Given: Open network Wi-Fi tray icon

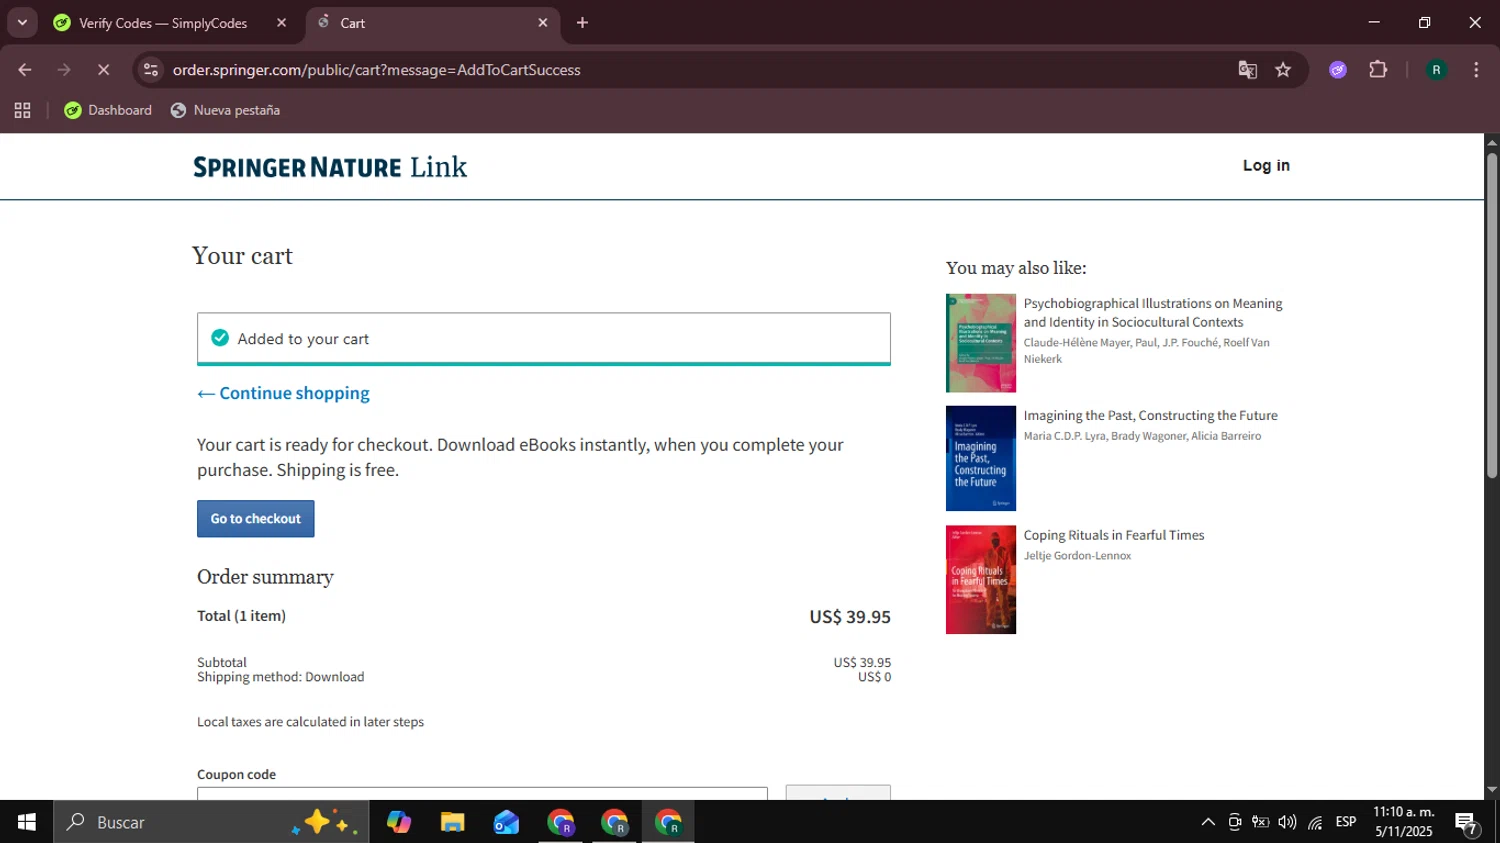Looking at the screenshot, I should tap(1315, 822).
